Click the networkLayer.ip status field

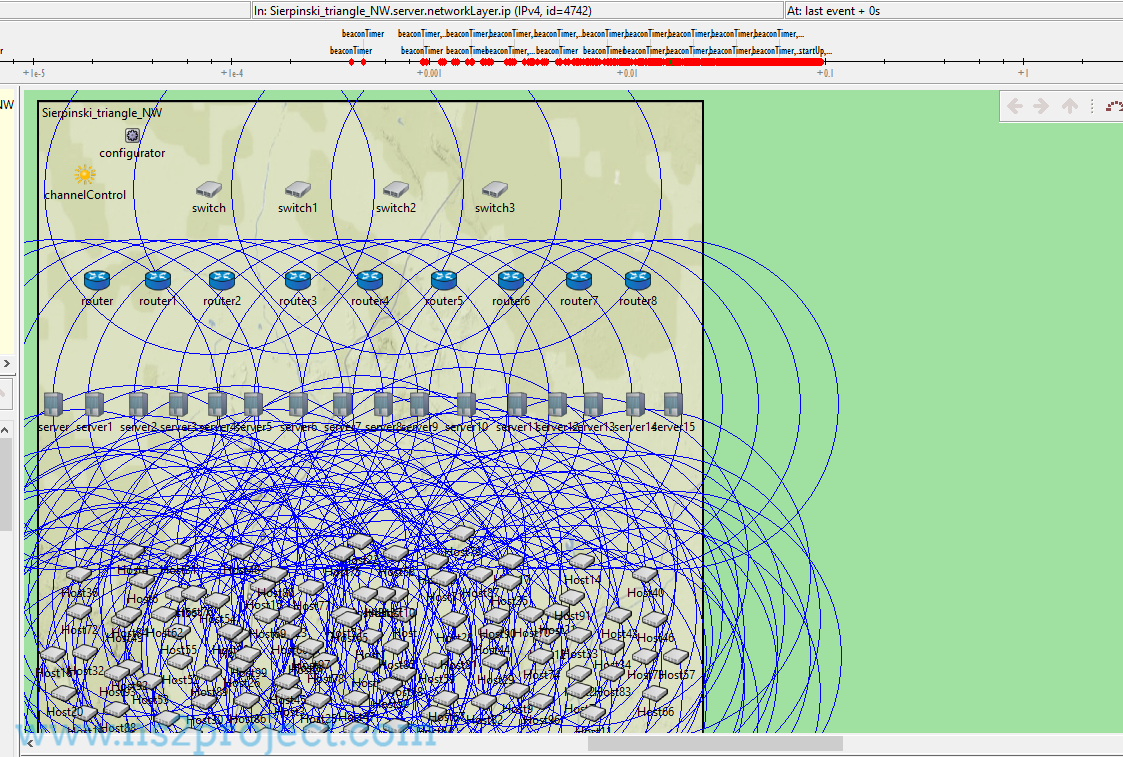tap(517, 11)
